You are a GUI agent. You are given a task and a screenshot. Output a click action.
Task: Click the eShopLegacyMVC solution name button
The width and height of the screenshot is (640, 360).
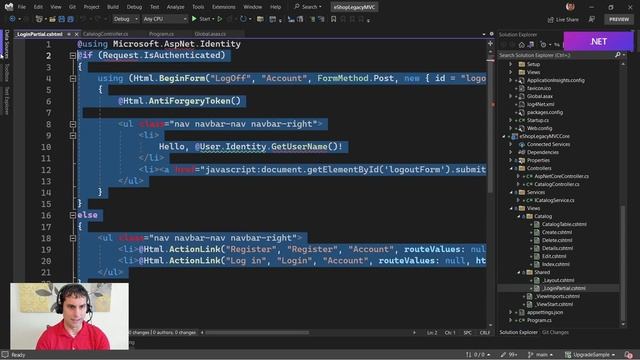click(354, 7)
